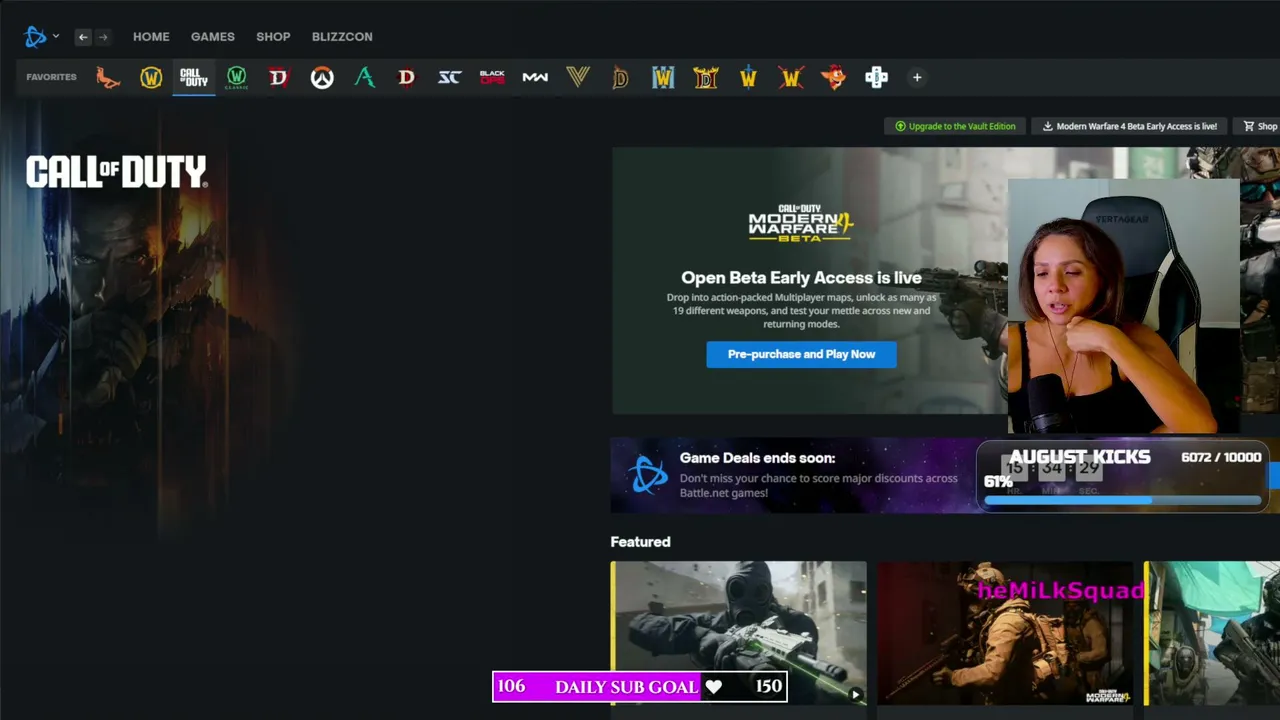Click the Call of Duty logo
The width and height of the screenshot is (1280, 720).
point(116,172)
